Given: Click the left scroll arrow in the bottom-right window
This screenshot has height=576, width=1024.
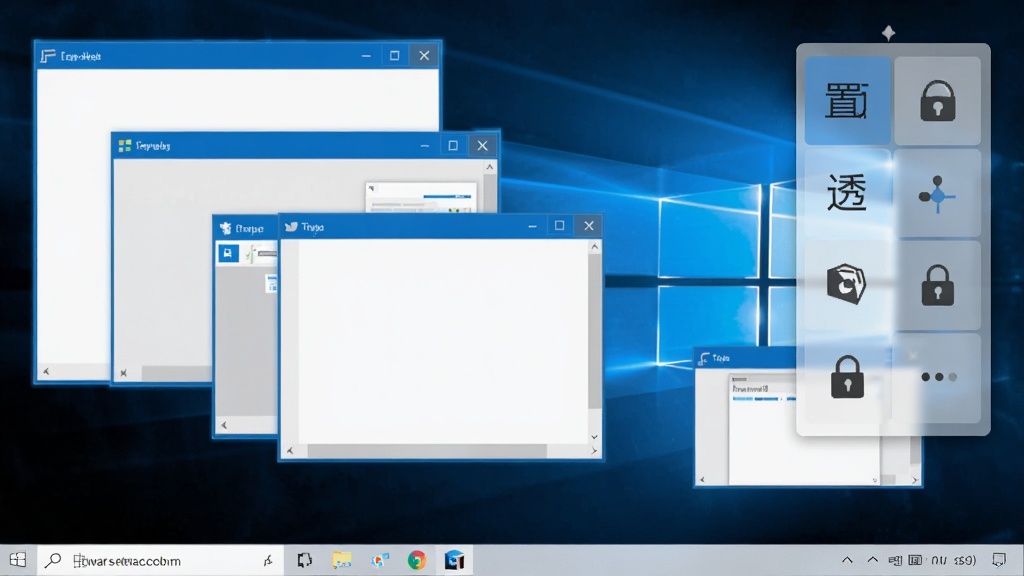Looking at the screenshot, I should pyautogui.click(x=702, y=480).
